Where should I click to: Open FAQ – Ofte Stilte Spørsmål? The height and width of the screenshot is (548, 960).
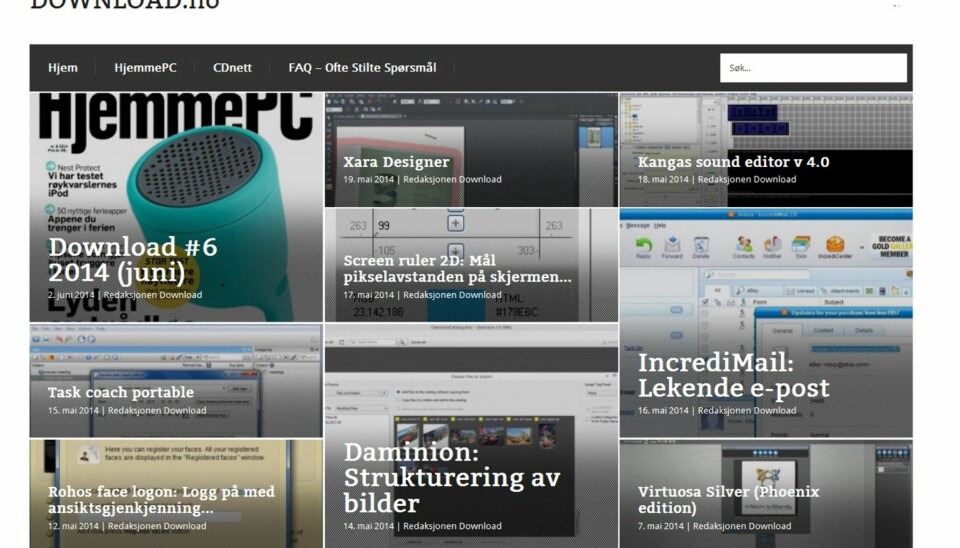click(x=362, y=68)
